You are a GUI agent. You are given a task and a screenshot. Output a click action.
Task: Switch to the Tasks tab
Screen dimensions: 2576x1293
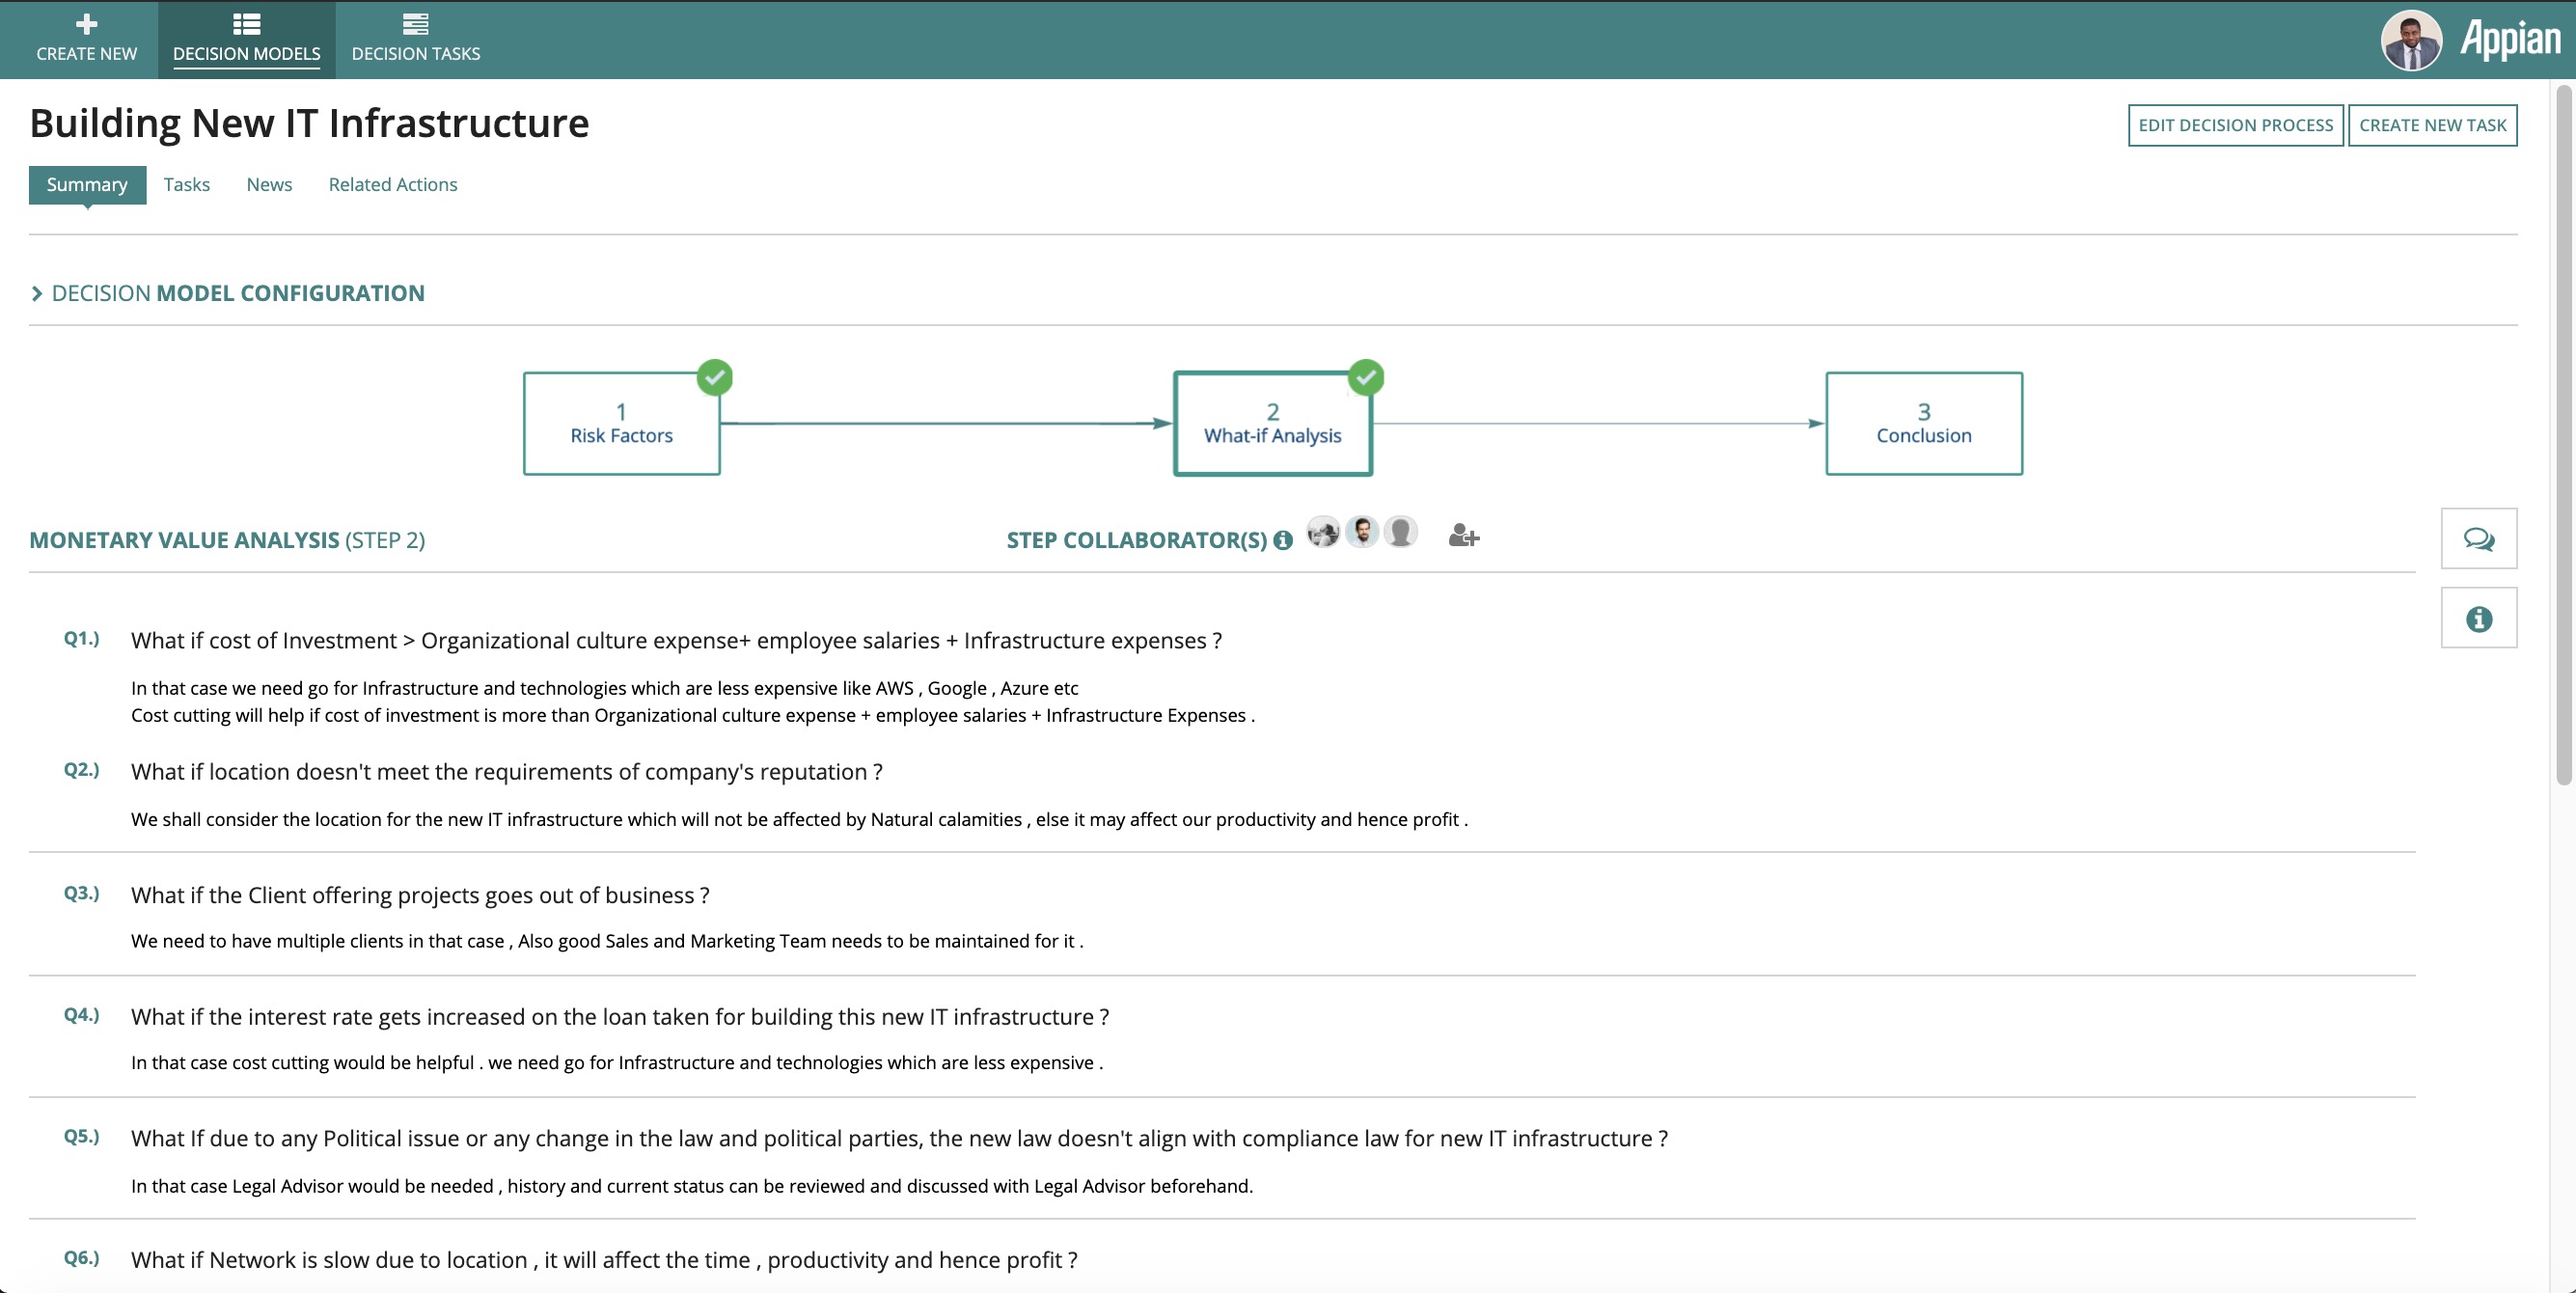coord(187,184)
